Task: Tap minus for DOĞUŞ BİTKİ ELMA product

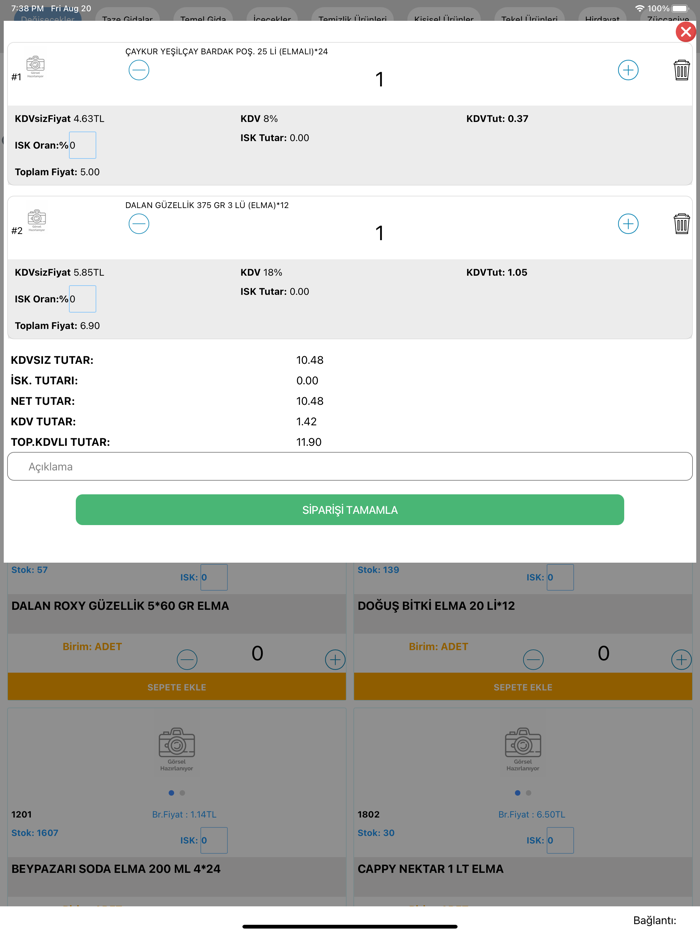Action: pos(533,659)
